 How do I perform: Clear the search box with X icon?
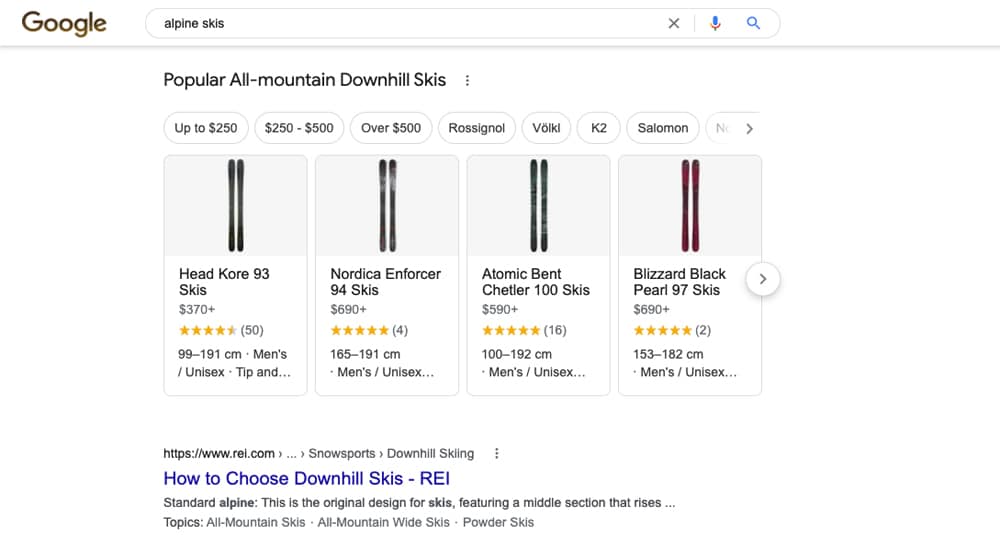point(673,23)
